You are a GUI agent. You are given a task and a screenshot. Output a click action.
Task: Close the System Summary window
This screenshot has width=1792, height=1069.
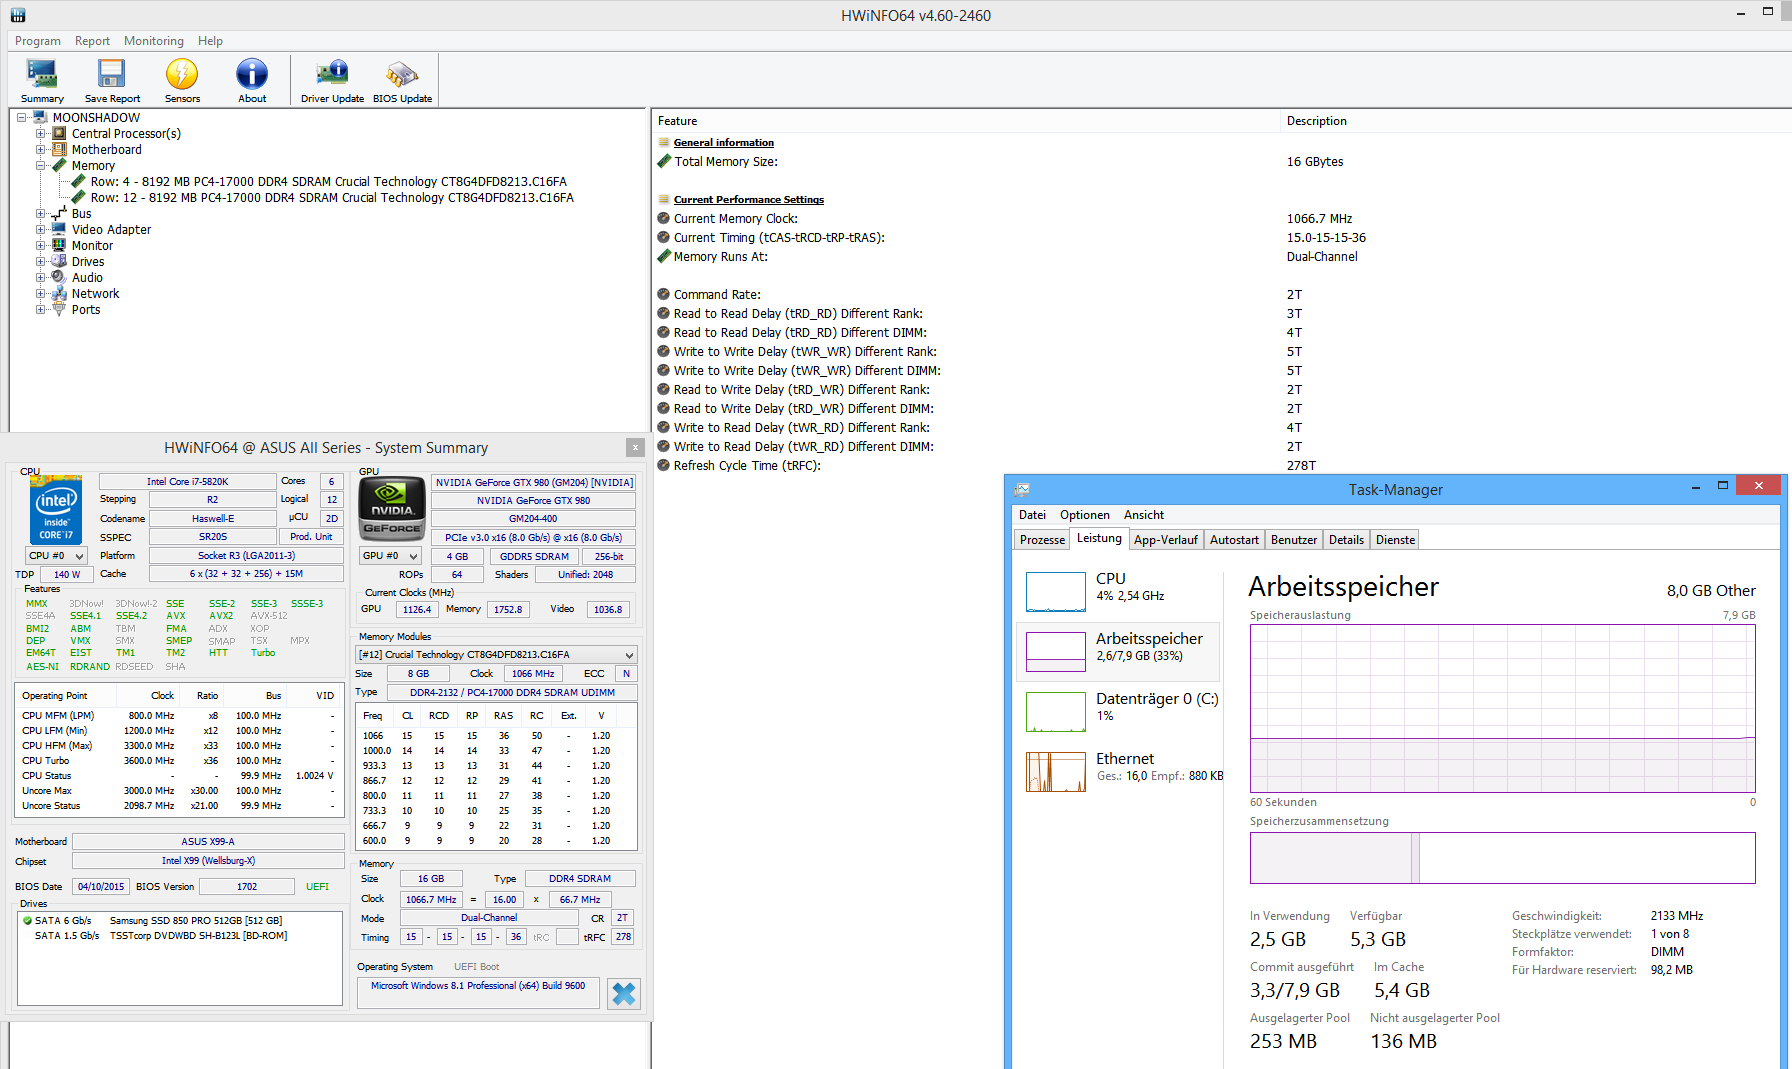click(x=635, y=447)
